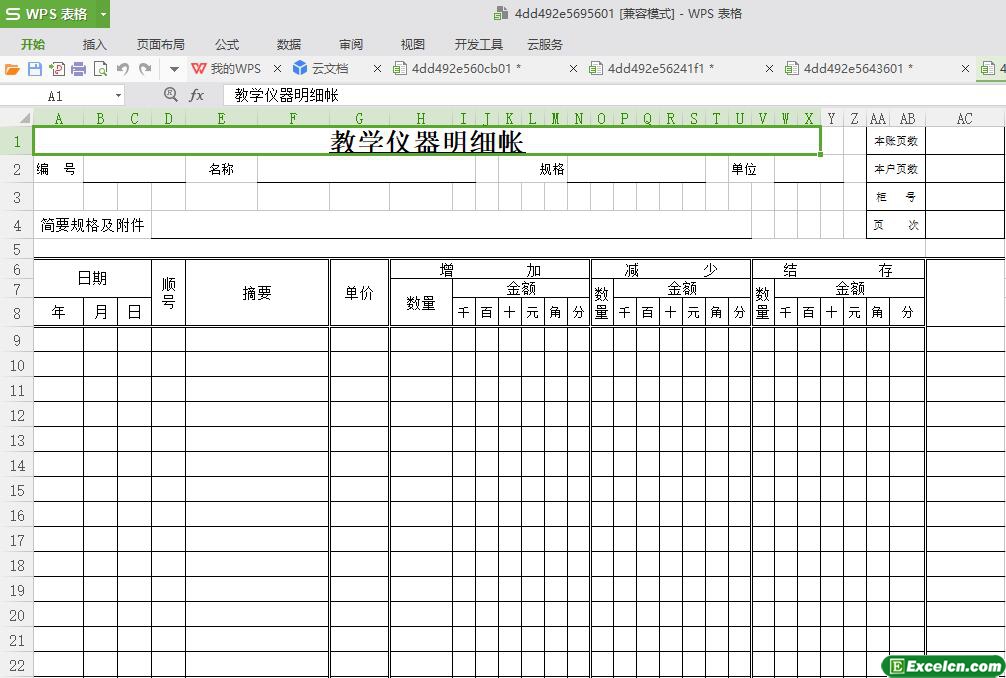
Task: Open Print Preview from quick toolbar
Action: point(100,69)
